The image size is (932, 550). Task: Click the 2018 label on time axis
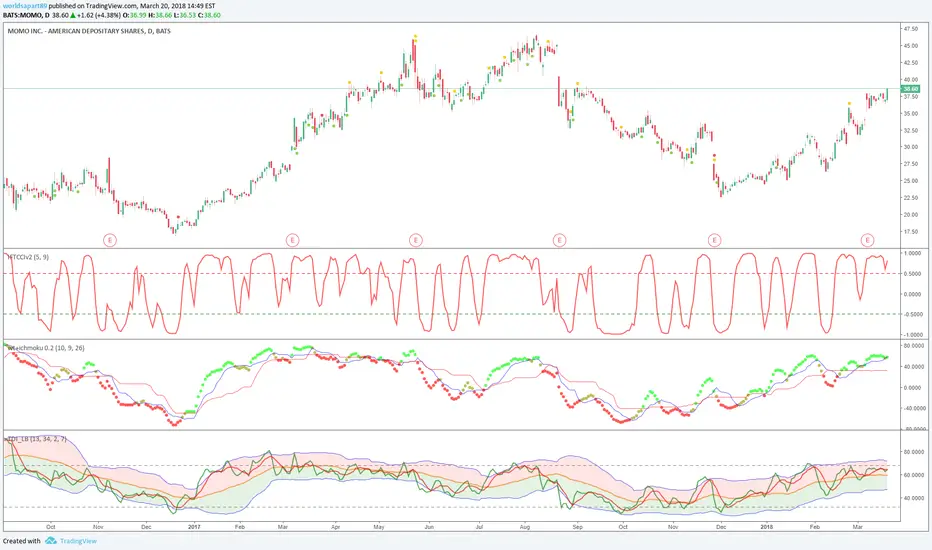(767, 527)
